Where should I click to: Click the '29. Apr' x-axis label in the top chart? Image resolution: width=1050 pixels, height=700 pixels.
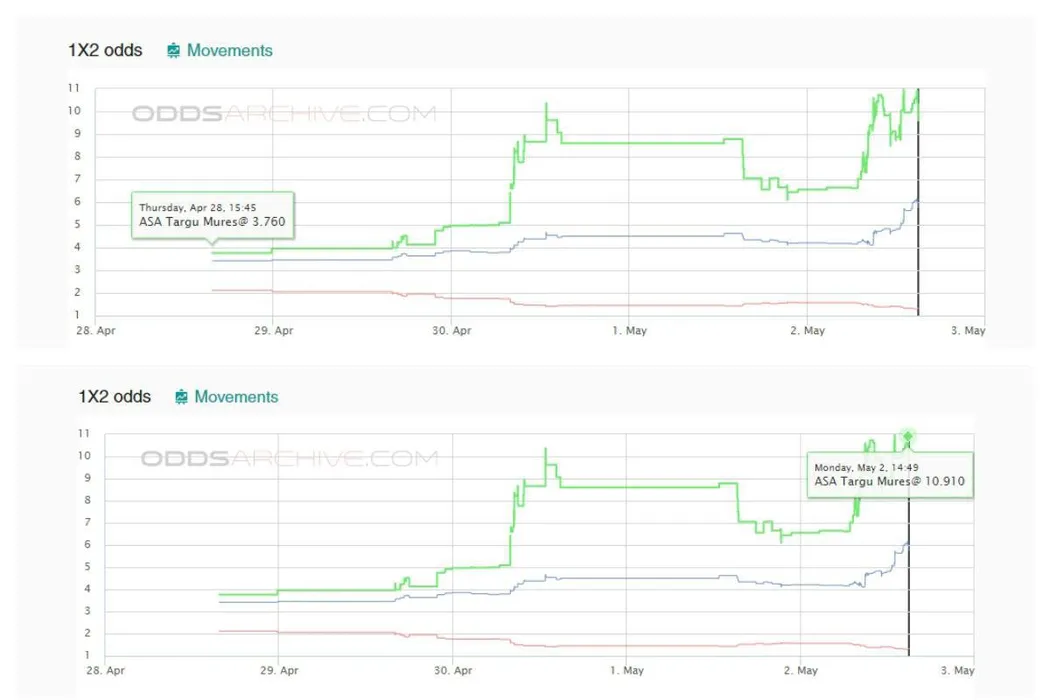pos(273,331)
